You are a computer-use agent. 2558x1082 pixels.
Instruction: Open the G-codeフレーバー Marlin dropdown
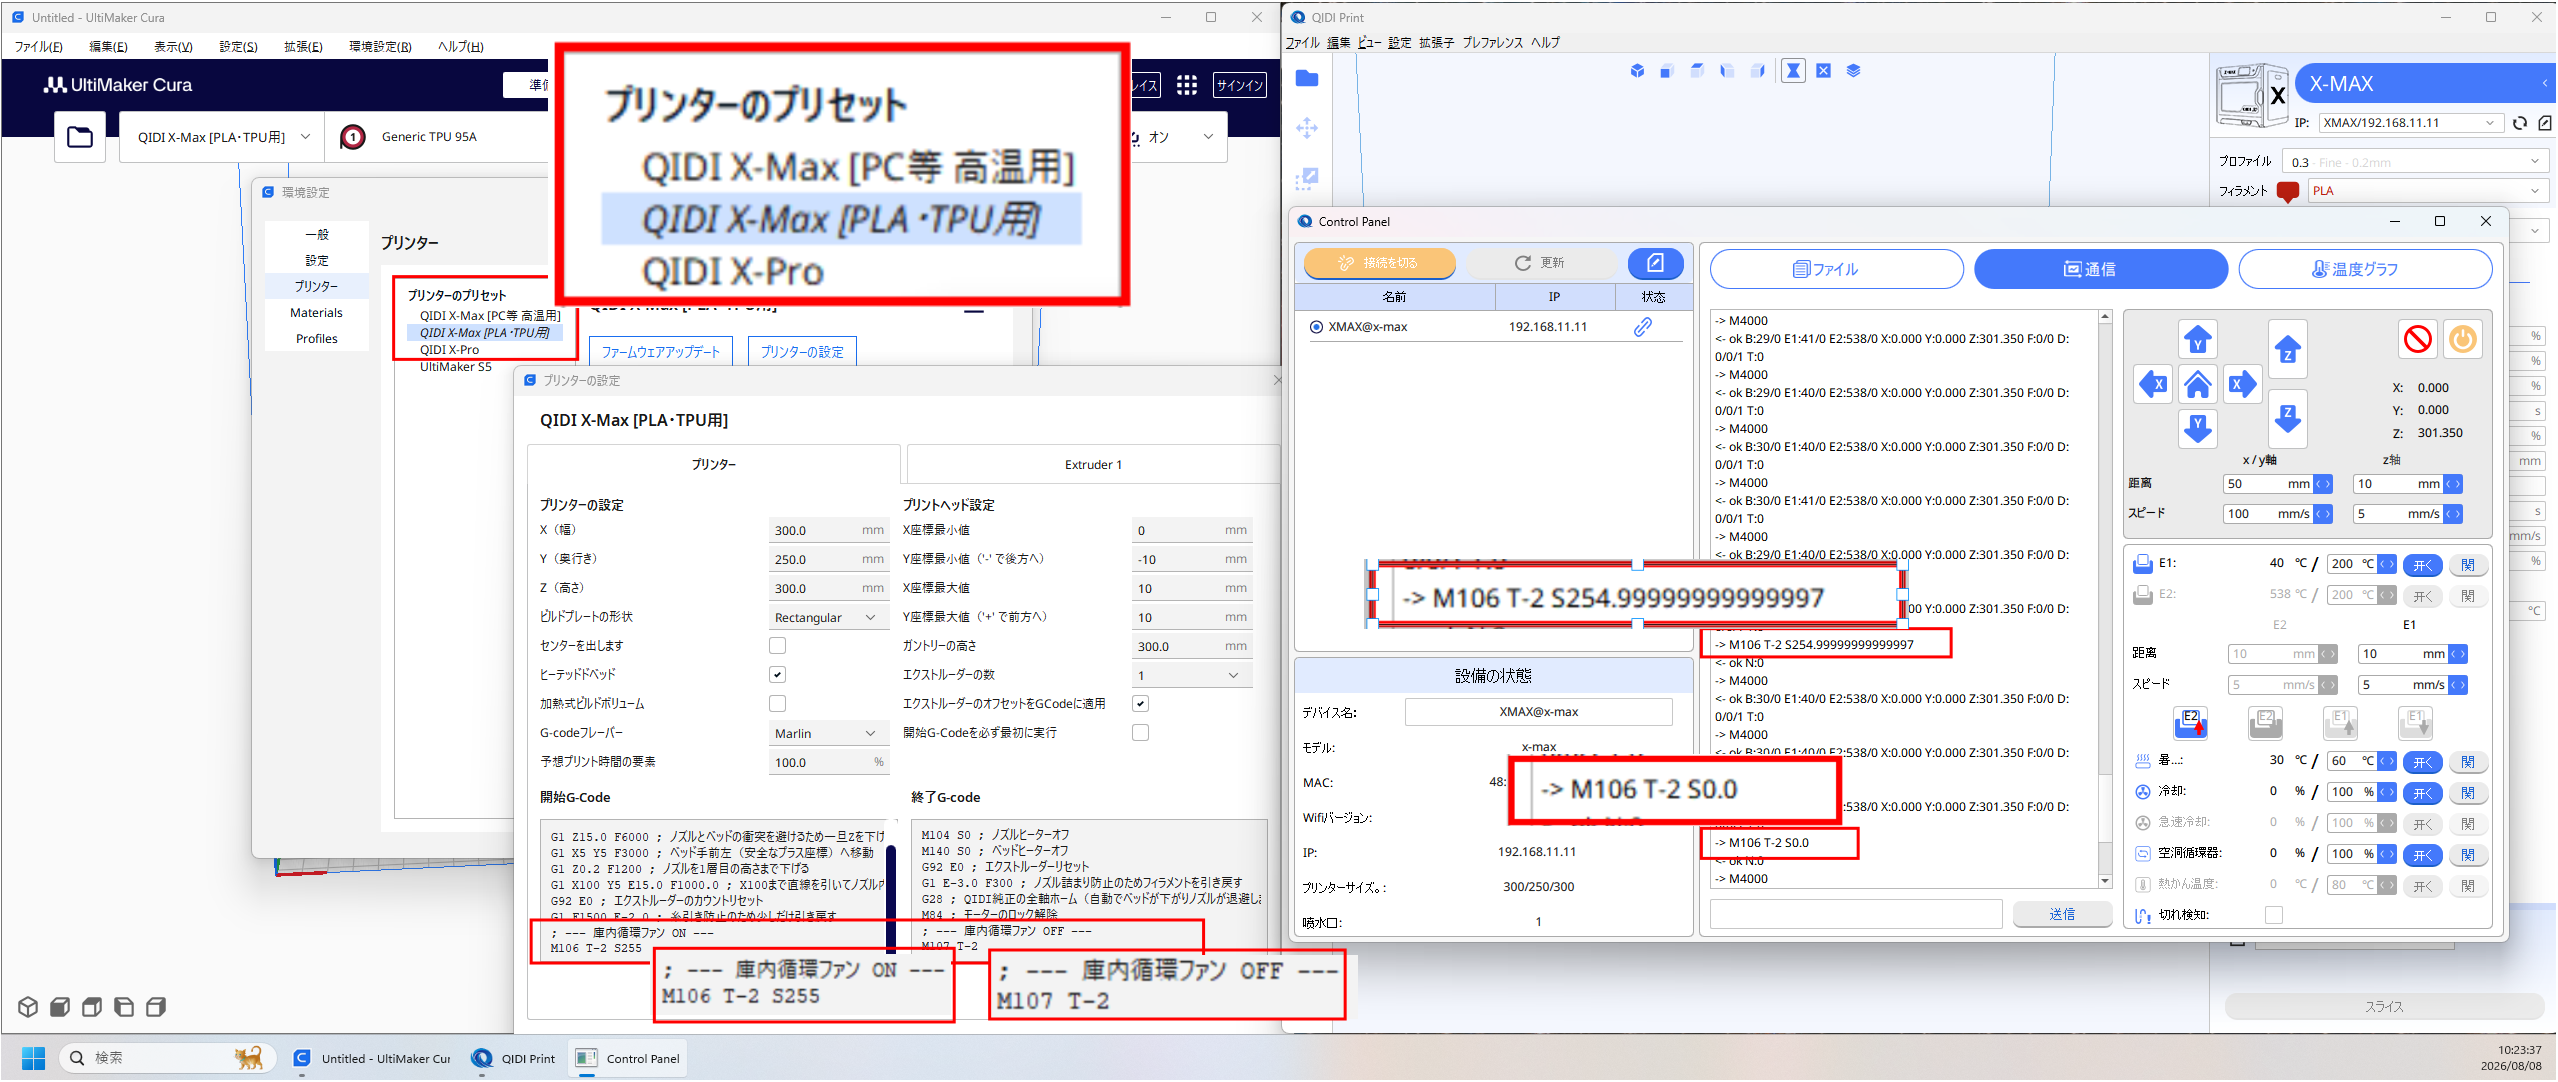827,734
